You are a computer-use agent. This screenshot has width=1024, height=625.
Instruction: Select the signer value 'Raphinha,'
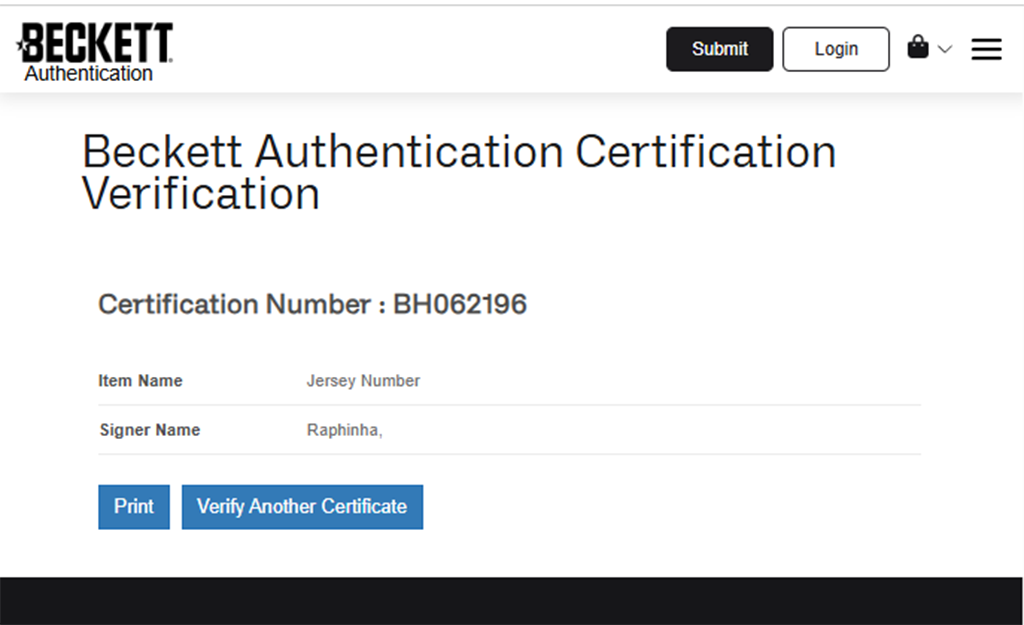tap(345, 430)
